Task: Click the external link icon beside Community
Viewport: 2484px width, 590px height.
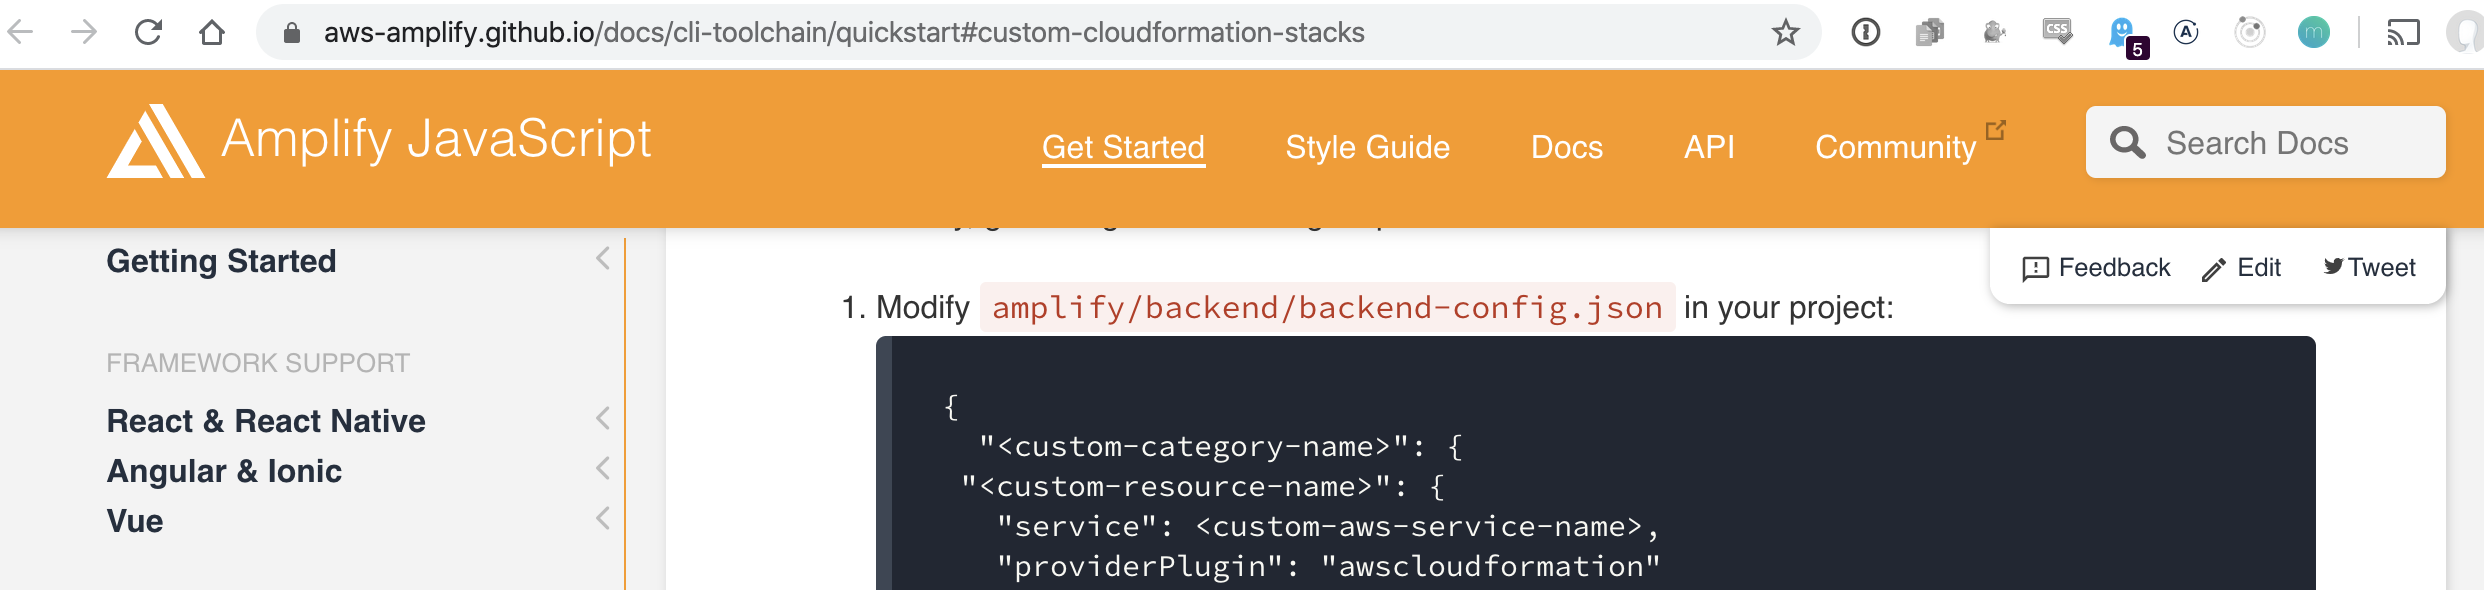Action: point(1996,130)
